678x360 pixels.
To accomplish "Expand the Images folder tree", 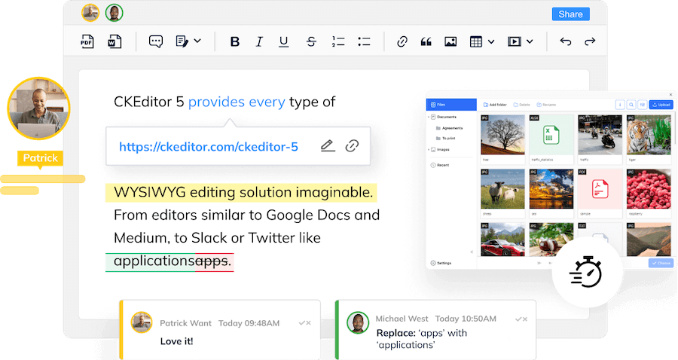I will (429, 150).
